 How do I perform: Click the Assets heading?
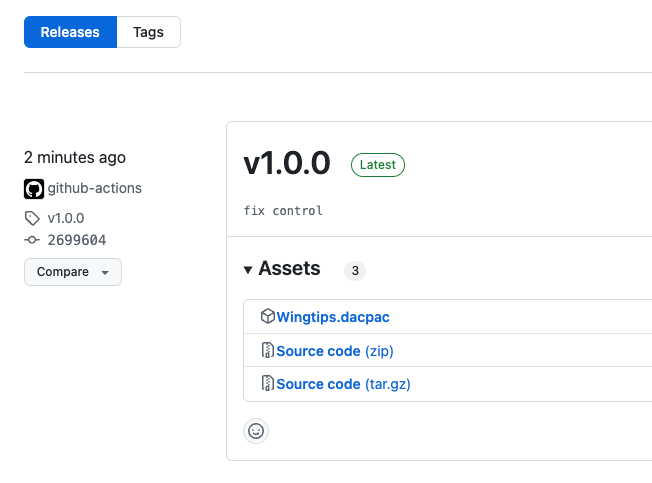(289, 268)
